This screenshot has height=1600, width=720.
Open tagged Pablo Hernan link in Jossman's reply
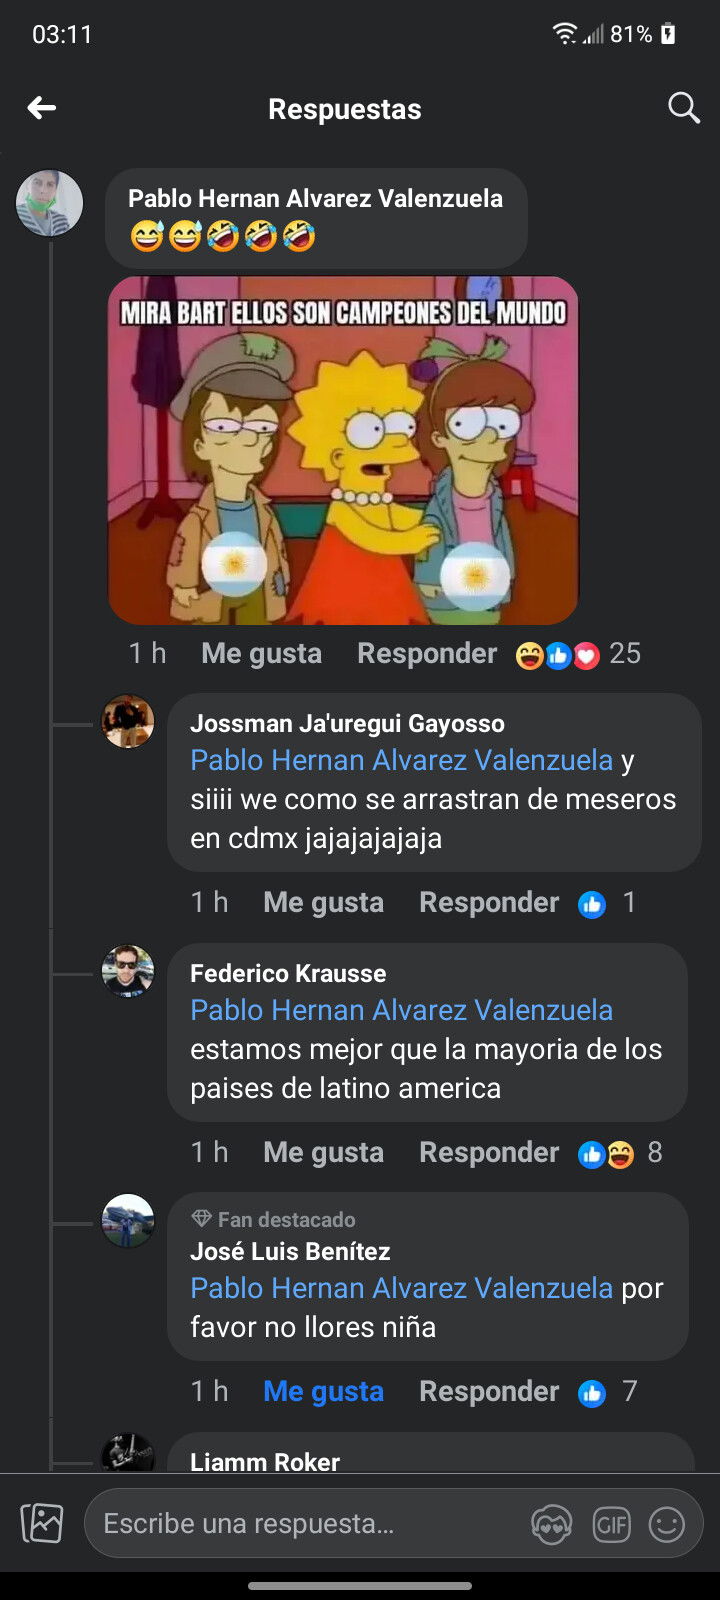point(401,760)
